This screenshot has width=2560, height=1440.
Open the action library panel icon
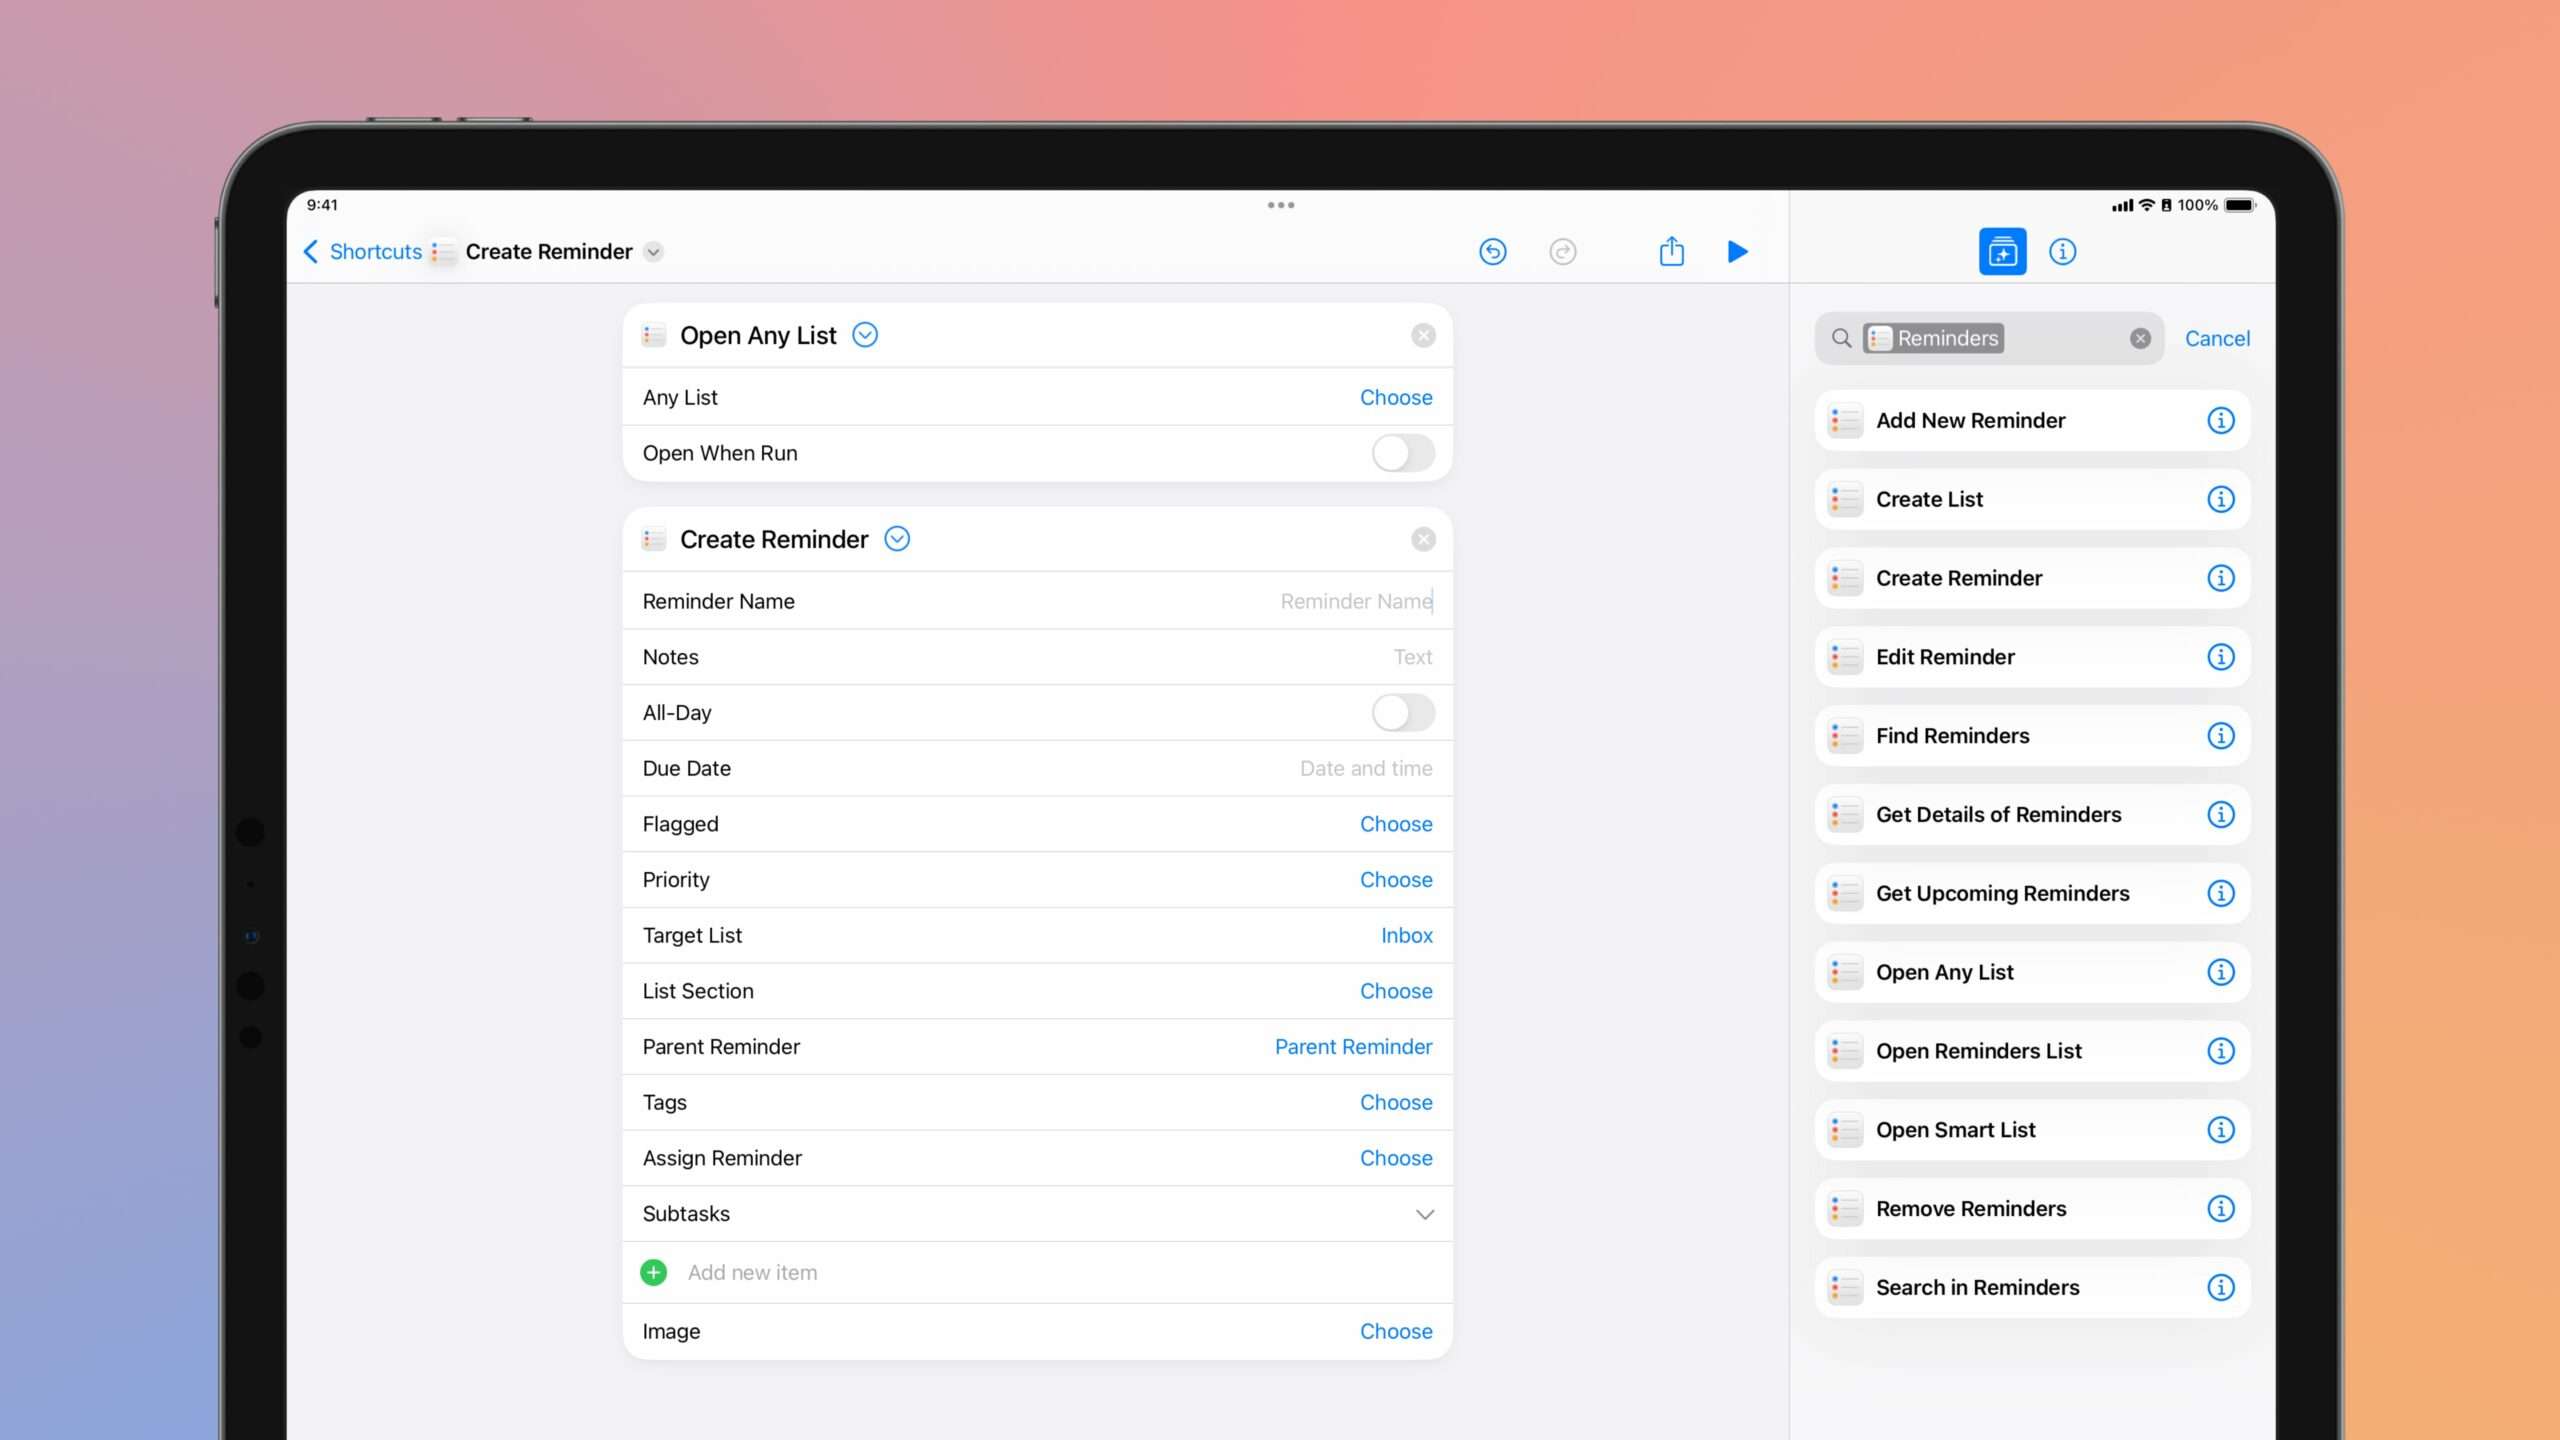(2002, 251)
